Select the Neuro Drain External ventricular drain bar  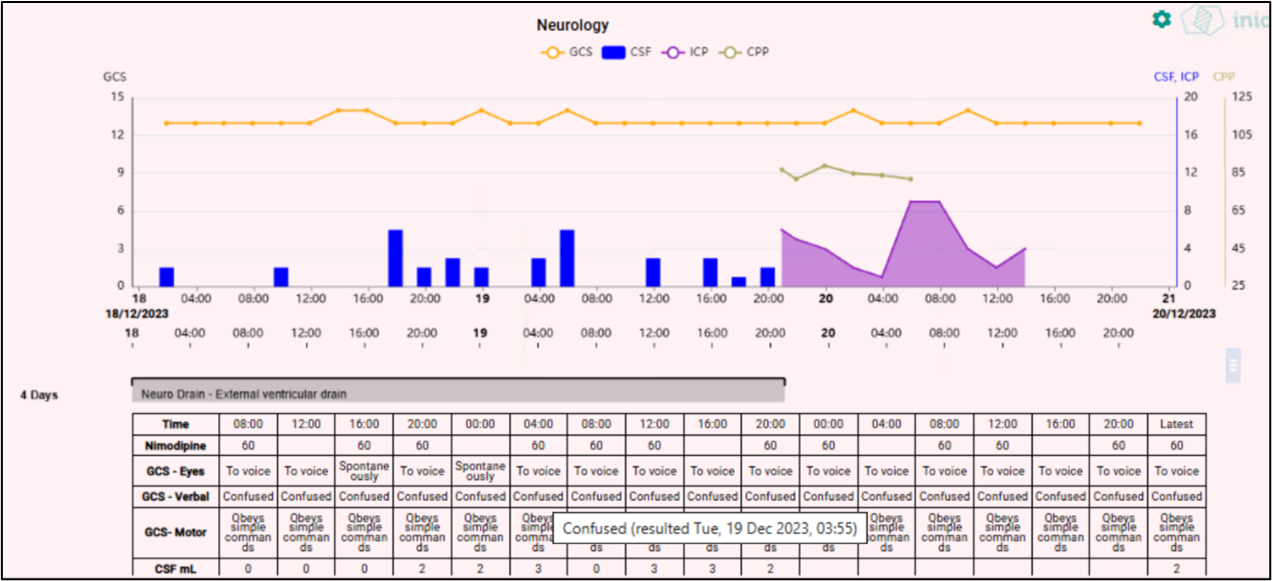(458, 394)
